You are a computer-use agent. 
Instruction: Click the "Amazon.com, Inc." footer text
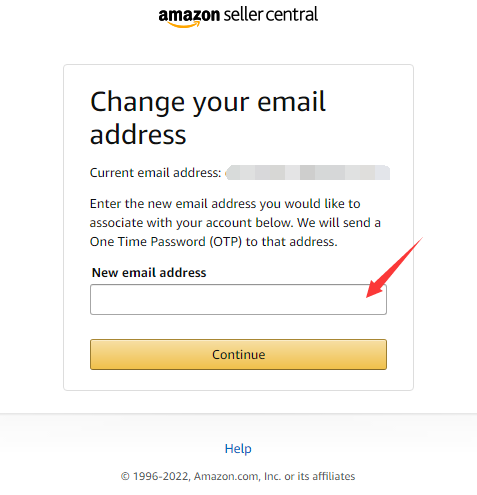238,476
